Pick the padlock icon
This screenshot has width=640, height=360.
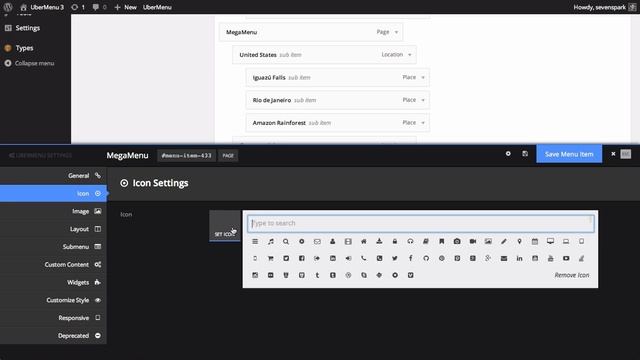pos(395,242)
